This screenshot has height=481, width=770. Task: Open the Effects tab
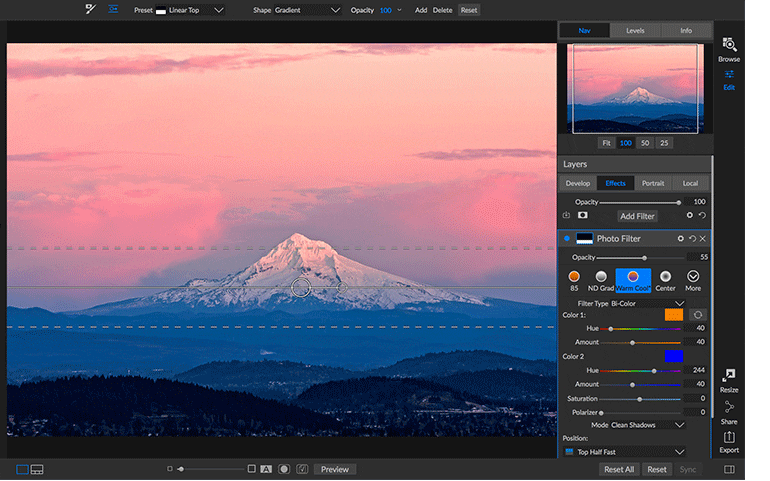[615, 183]
